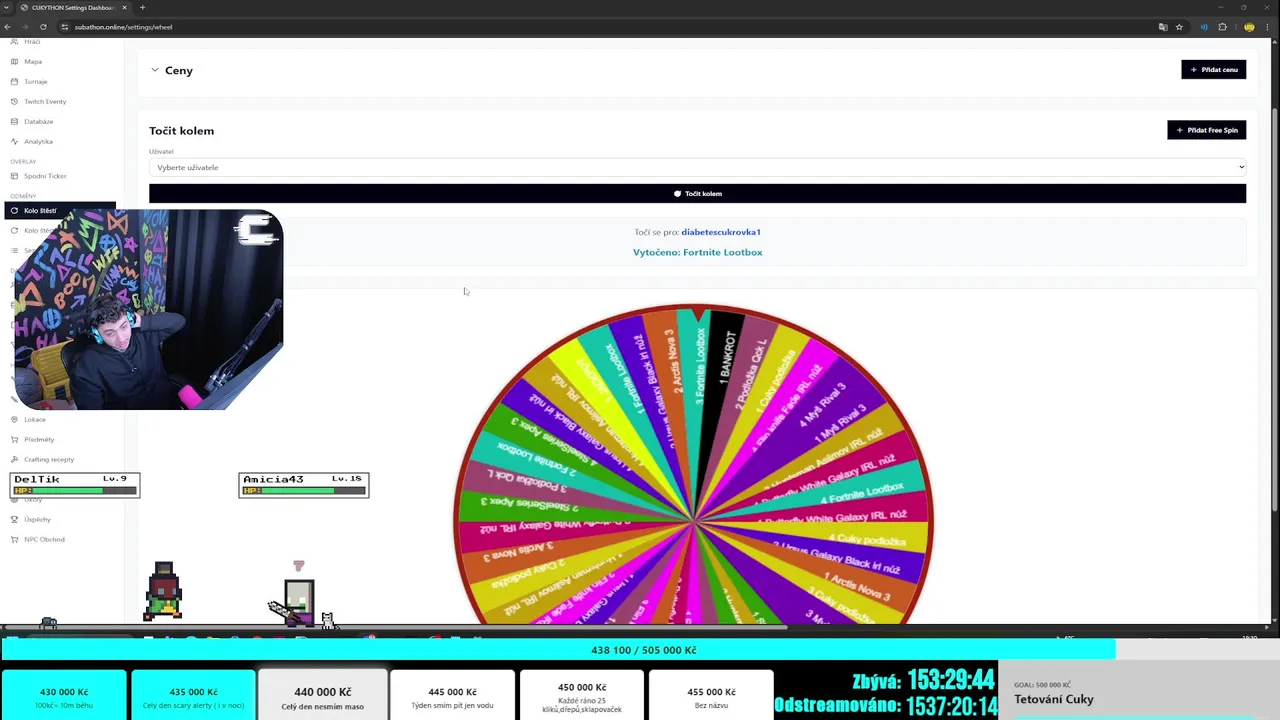Screen dimensions: 1280x720
Task: Click the Tetování Cuky goal text
Action: pos(1054,699)
